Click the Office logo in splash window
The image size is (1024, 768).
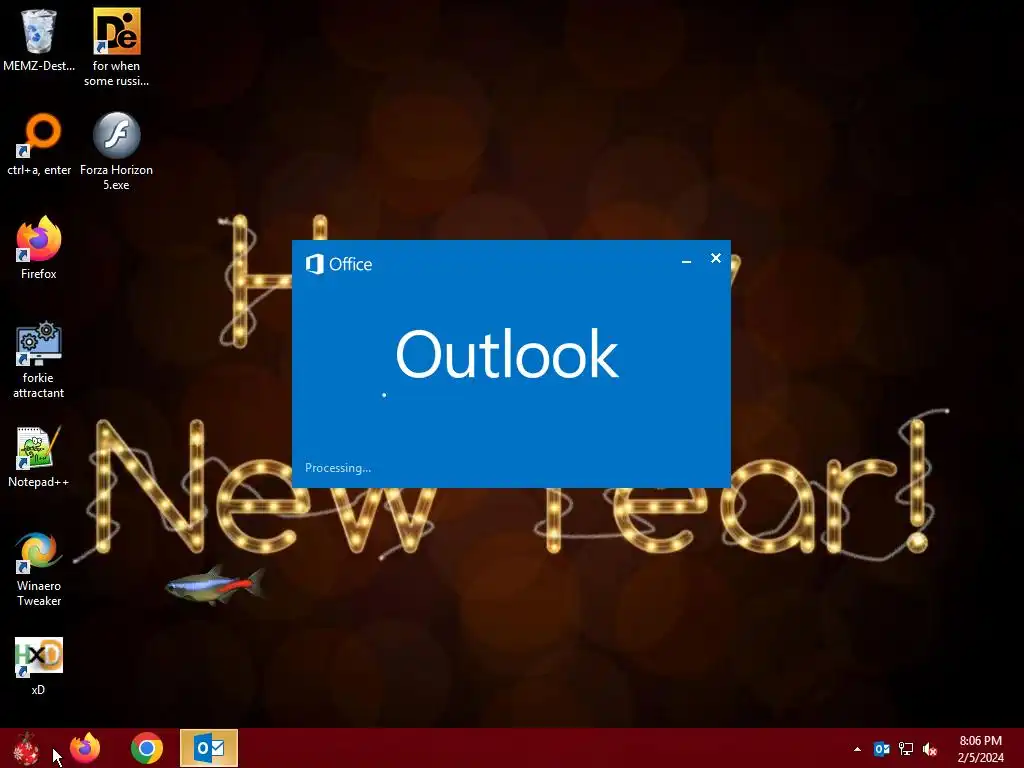click(338, 264)
